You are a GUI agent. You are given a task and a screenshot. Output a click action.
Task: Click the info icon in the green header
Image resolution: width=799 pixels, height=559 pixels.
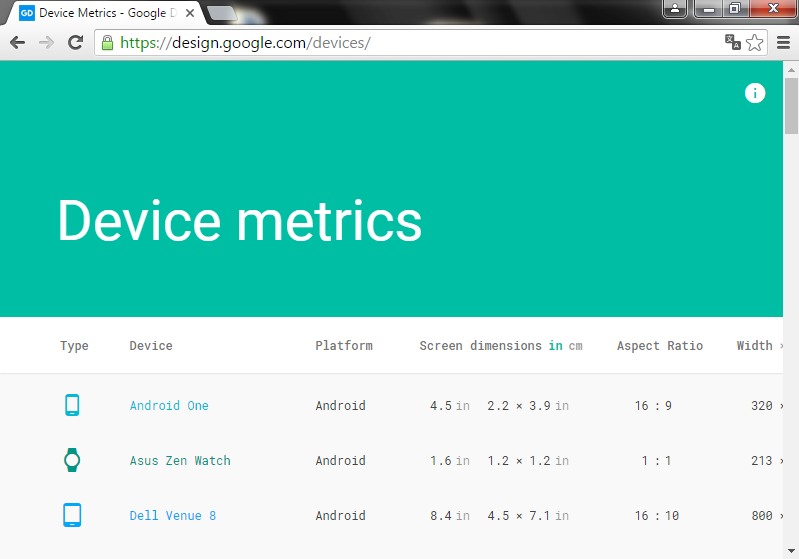(755, 93)
